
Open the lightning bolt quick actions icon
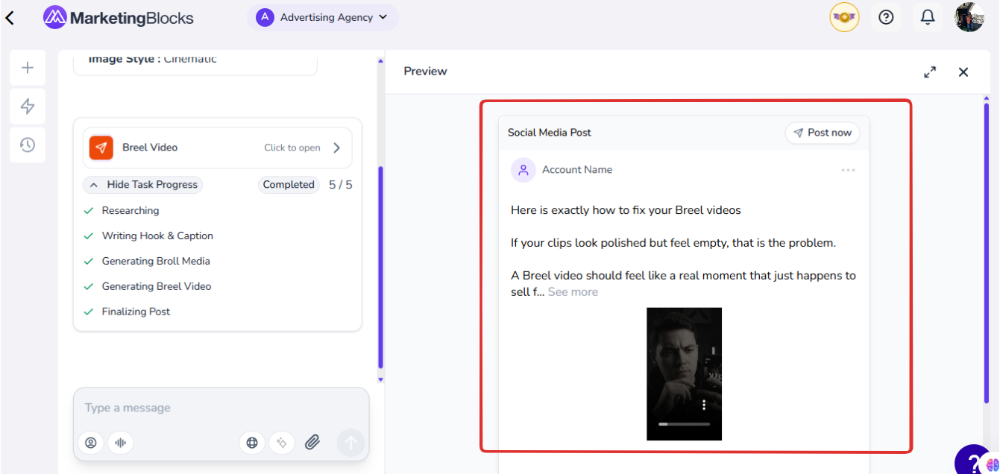[27, 106]
